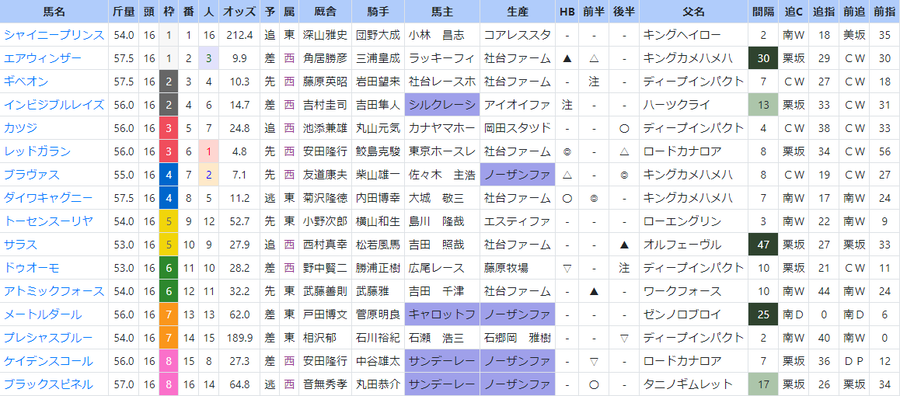Viewport: 900px width, 396px height.
Task: Click interval value 47 in サラス row
Action: (x=763, y=244)
